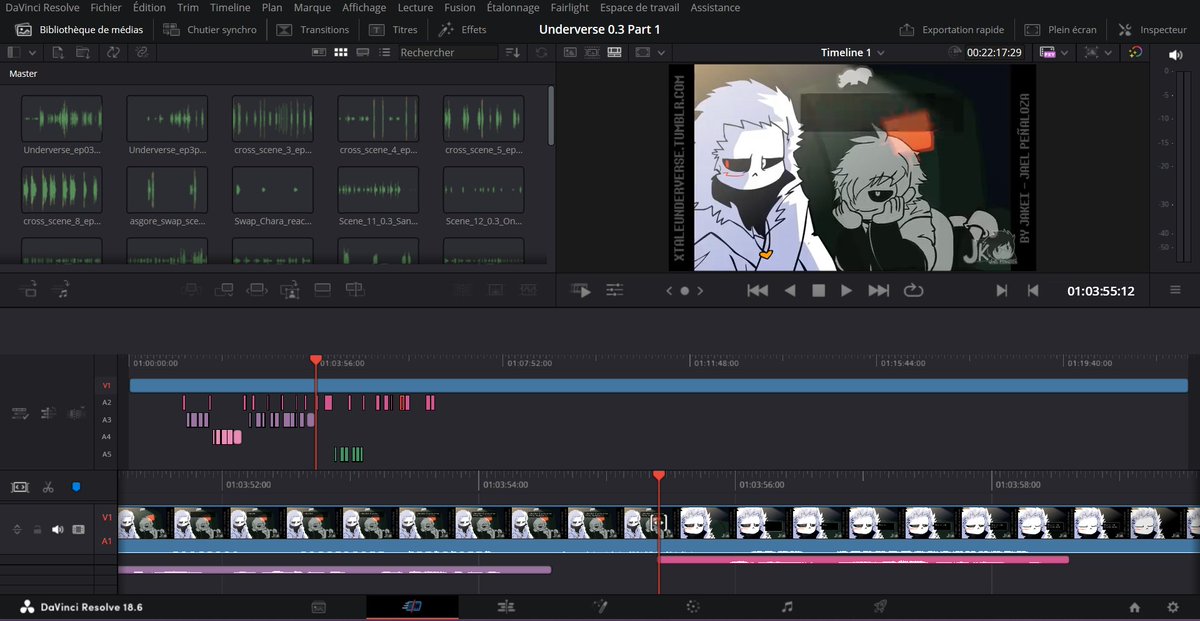Open the Fusion page wand icon

point(600,606)
